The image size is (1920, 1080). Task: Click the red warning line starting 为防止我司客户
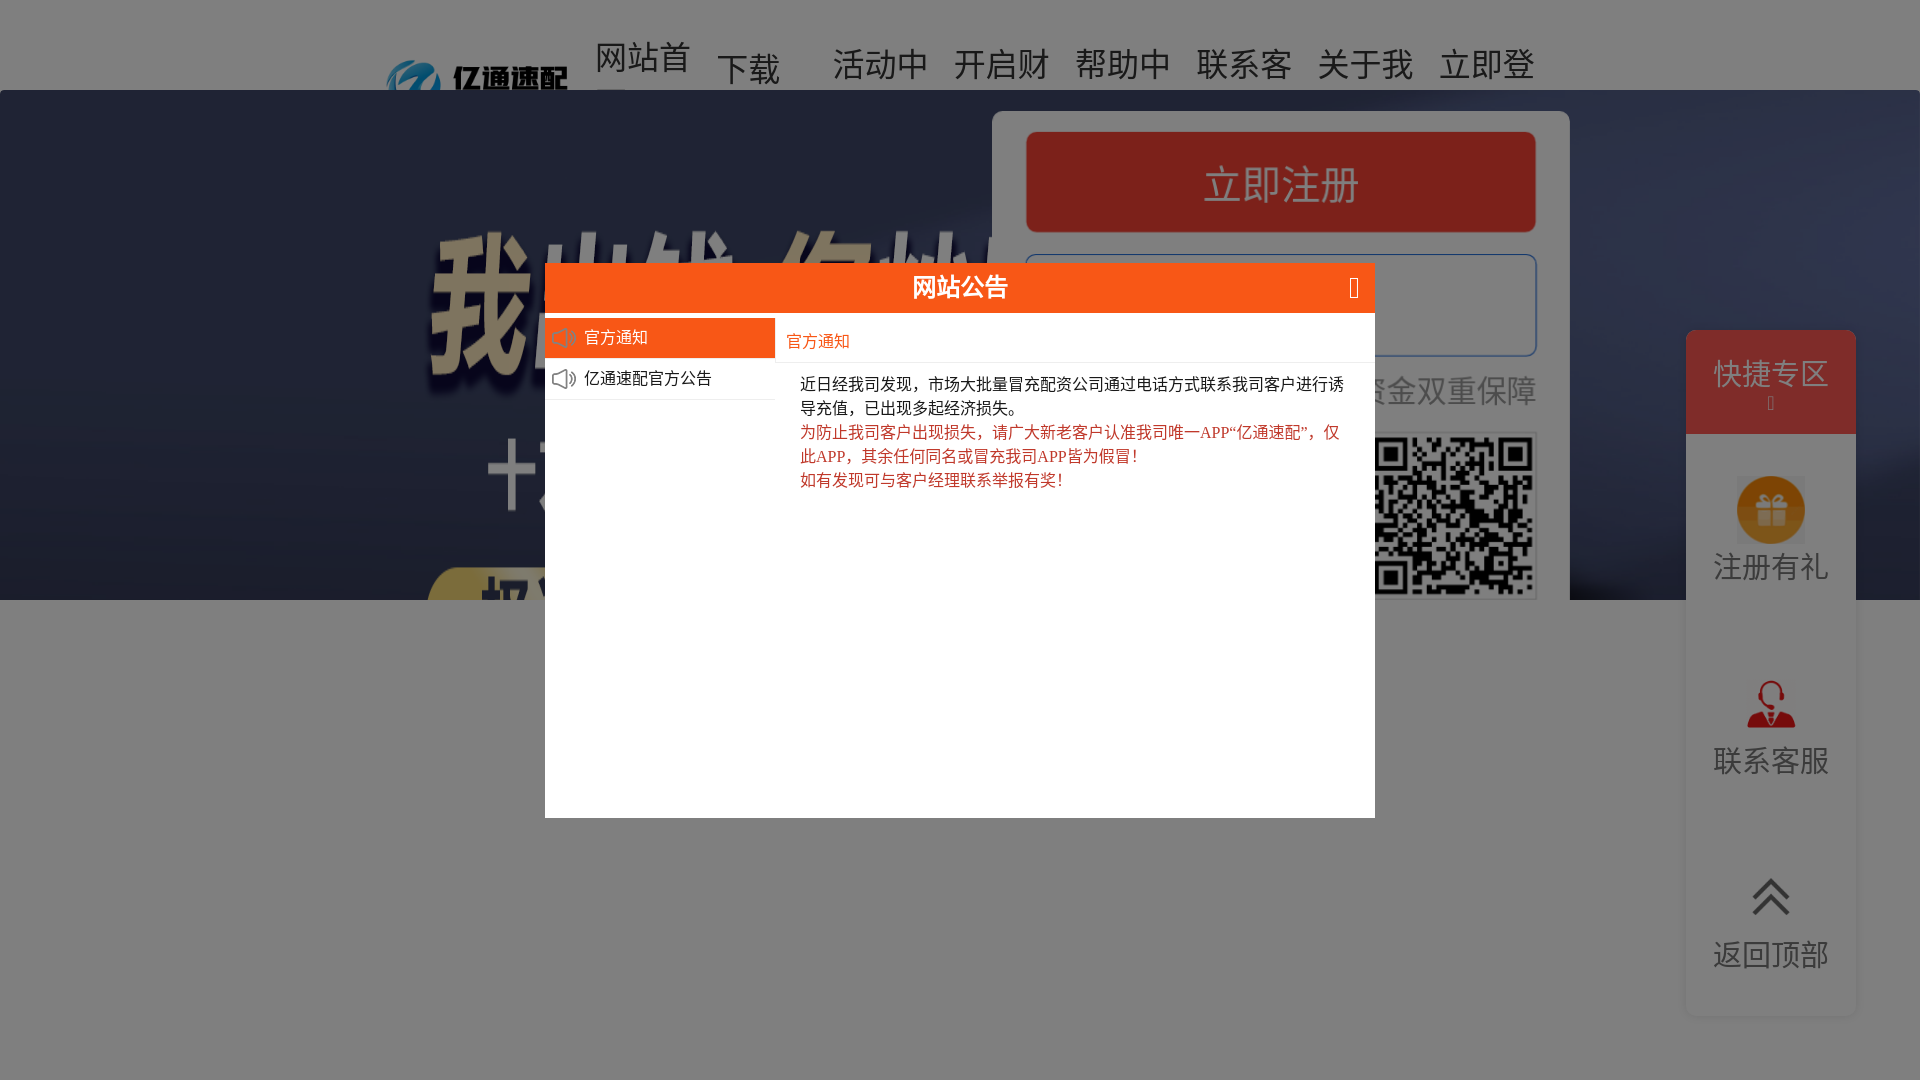point(1070,444)
